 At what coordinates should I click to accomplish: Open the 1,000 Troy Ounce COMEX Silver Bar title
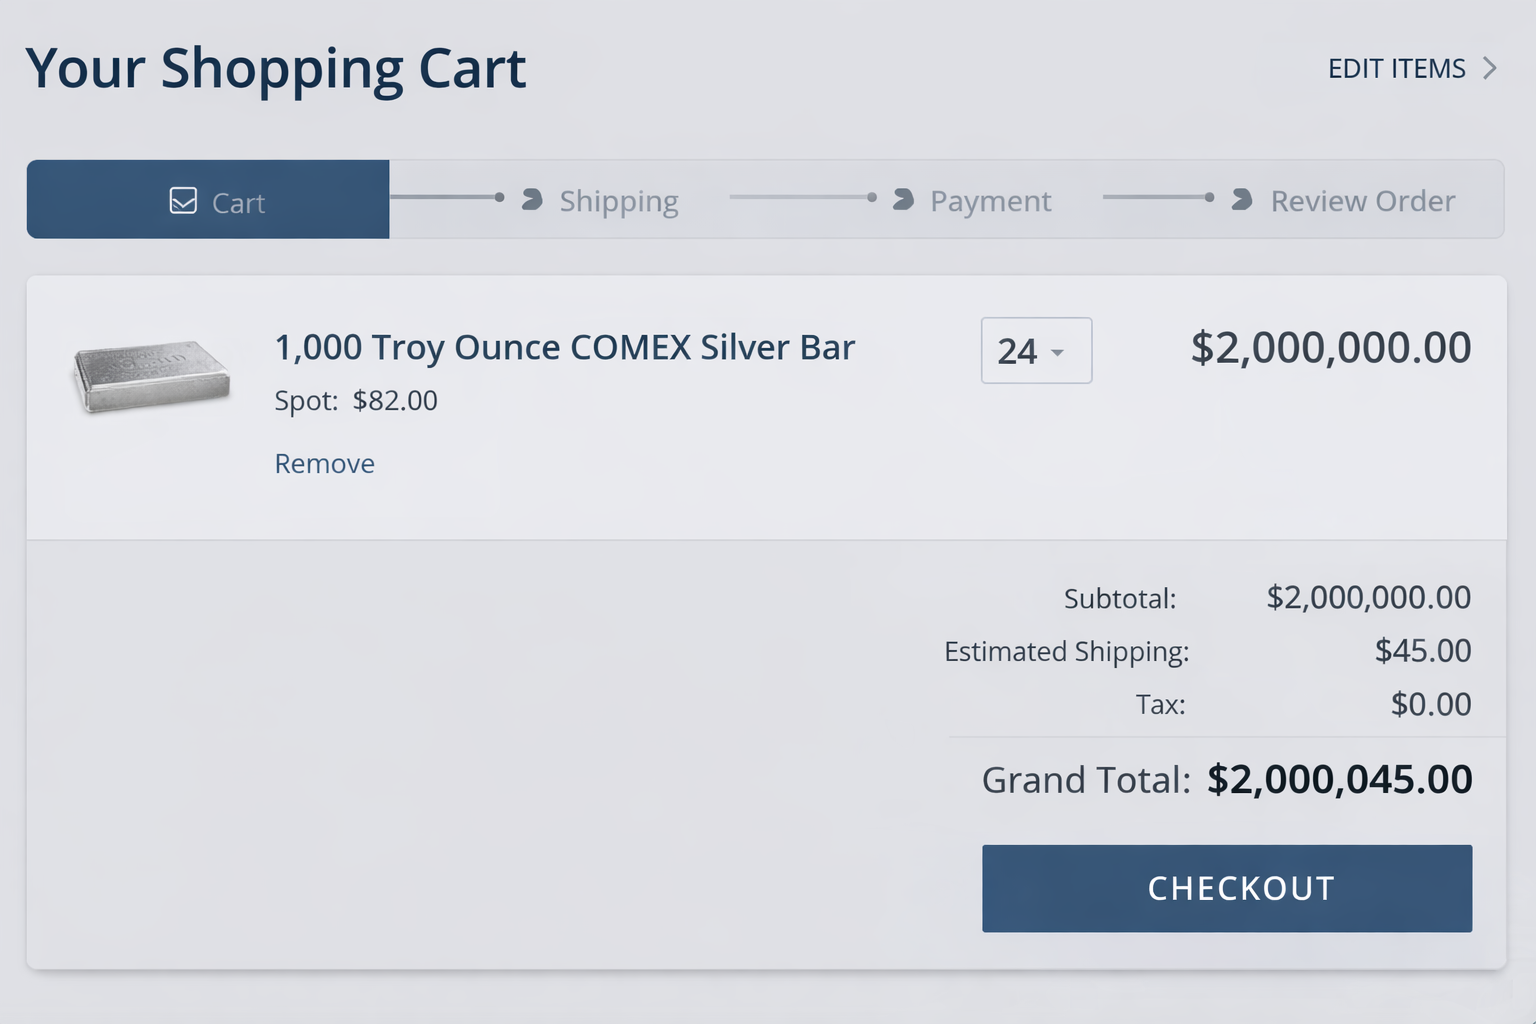click(x=564, y=347)
